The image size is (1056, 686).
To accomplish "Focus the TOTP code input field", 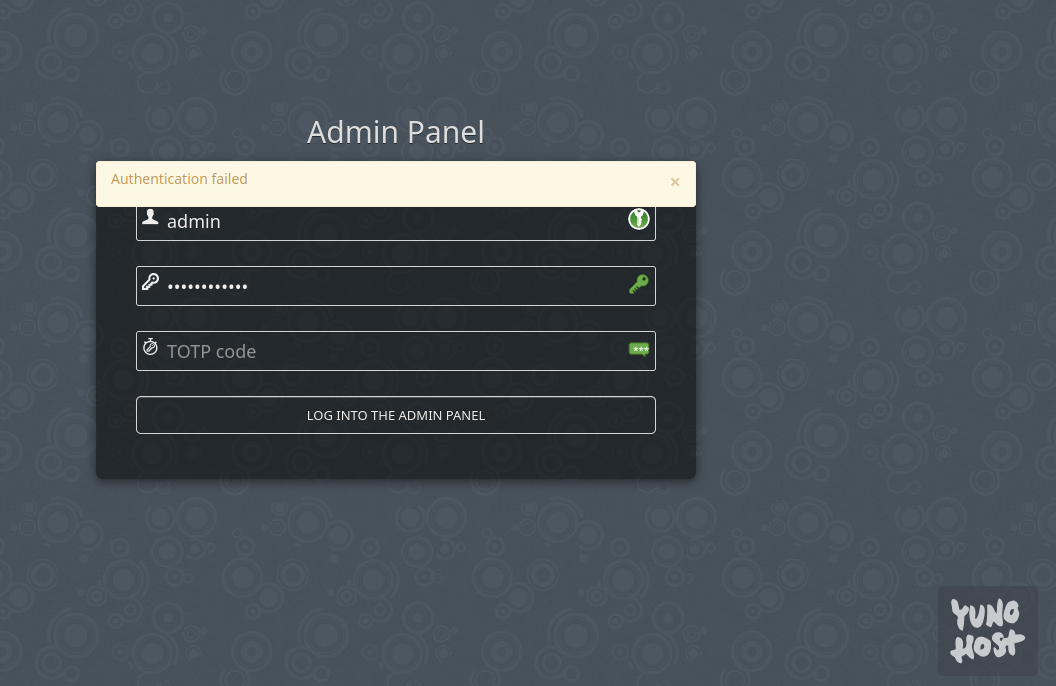I will coord(396,351).
